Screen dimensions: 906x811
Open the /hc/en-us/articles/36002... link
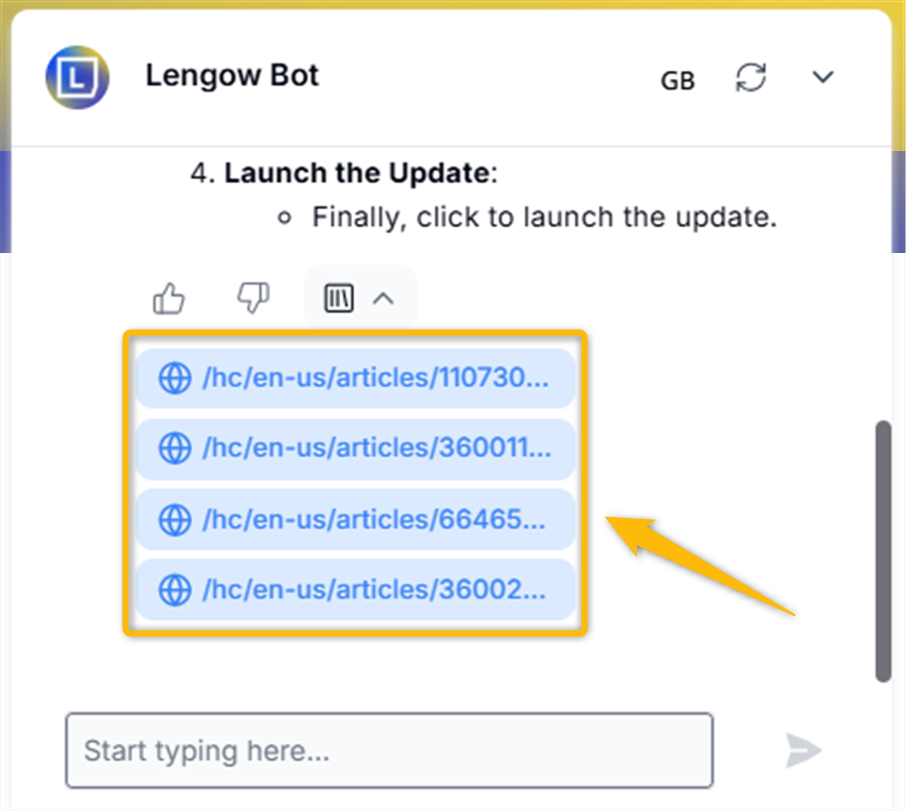(355, 590)
